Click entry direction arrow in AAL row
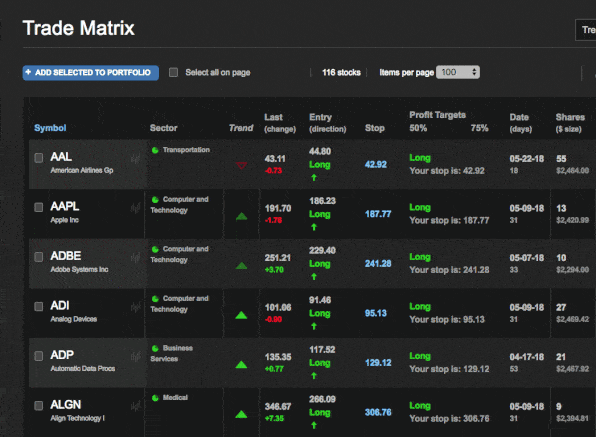Viewport: 596px width, 437px height. (314, 177)
